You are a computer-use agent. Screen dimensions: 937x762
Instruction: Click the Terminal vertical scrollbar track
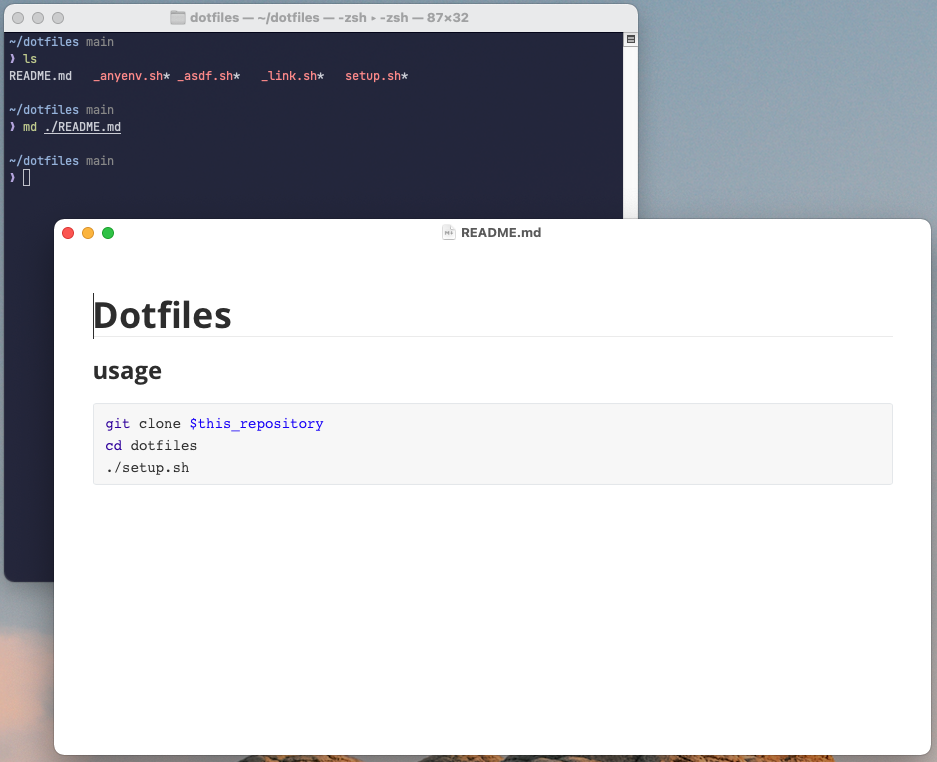[630, 133]
